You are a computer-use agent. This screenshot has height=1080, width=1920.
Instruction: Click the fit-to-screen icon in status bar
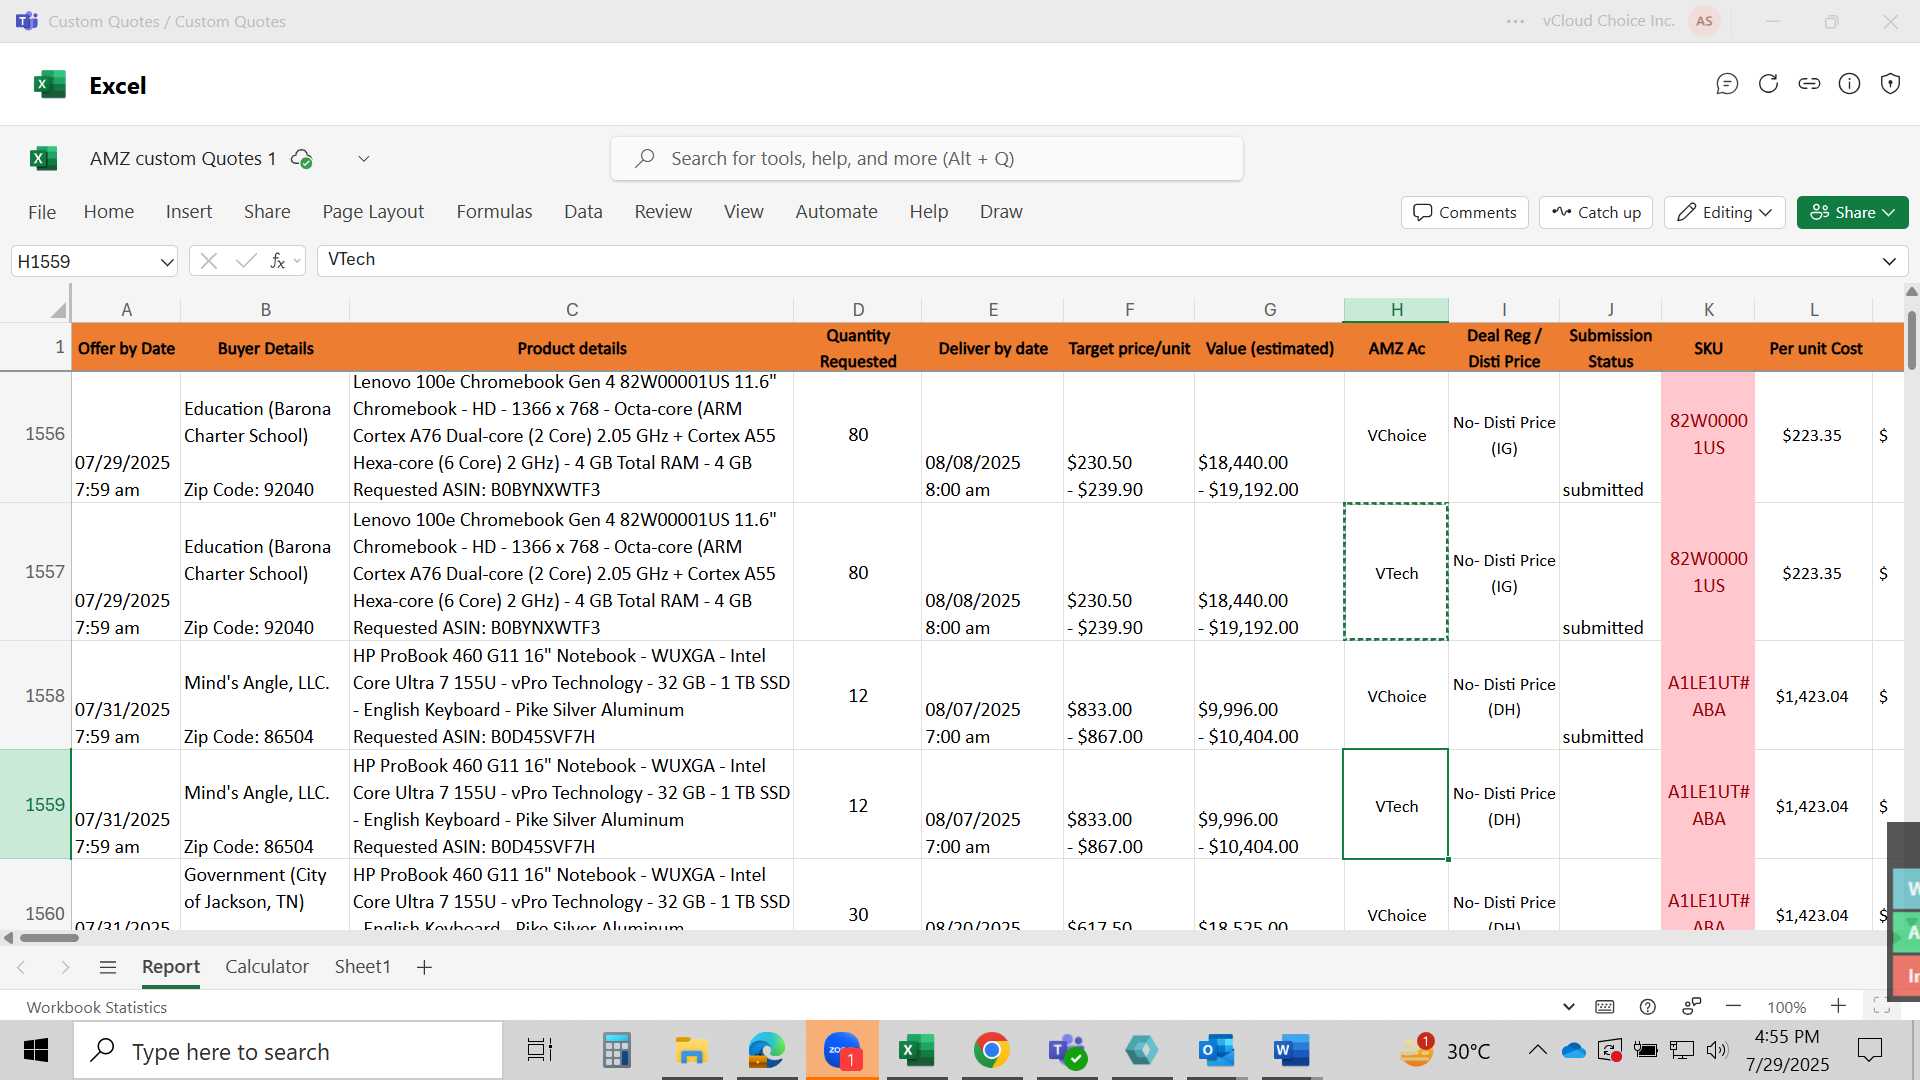point(1881,1006)
